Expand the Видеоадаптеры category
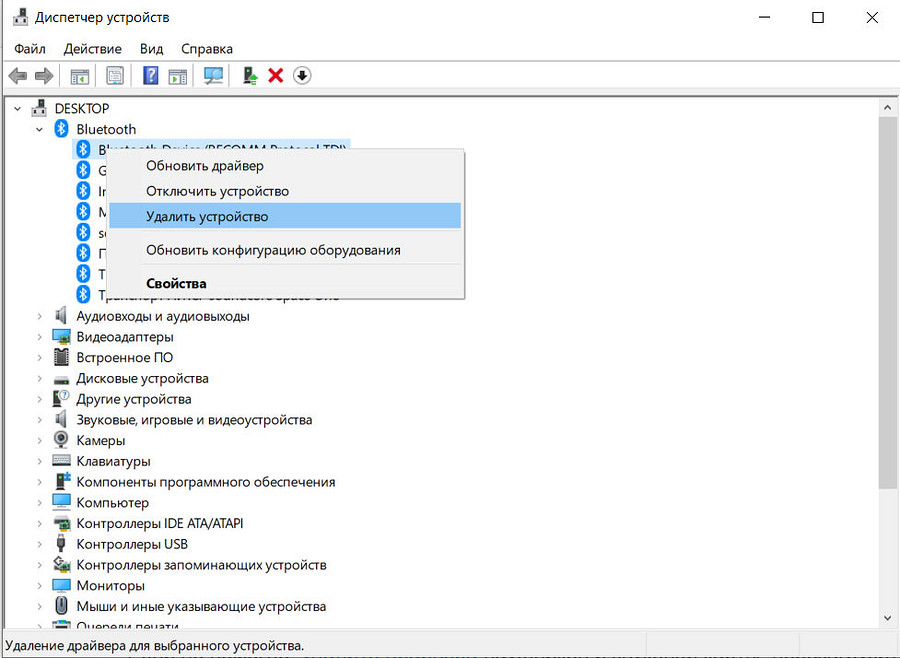Image resolution: width=900 pixels, height=658 pixels. click(x=40, y=337)
